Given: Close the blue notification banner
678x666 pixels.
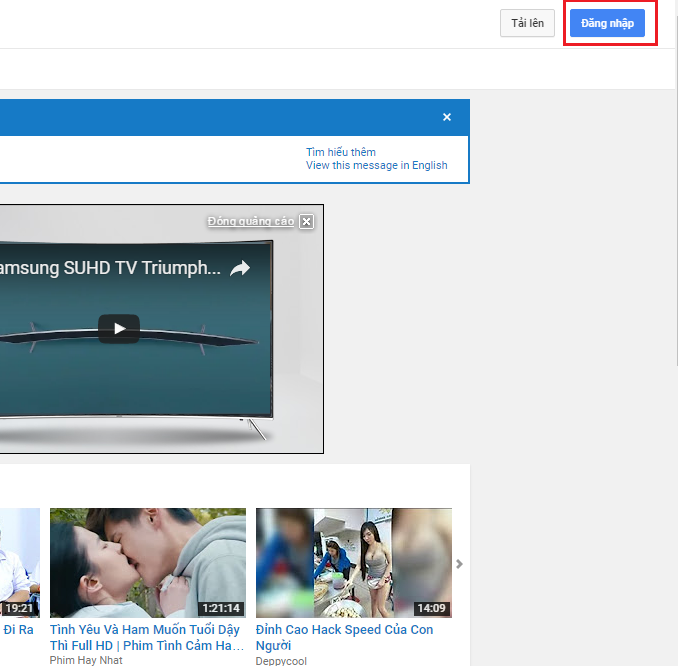Looking at the screenshot, I should point(447,117).
